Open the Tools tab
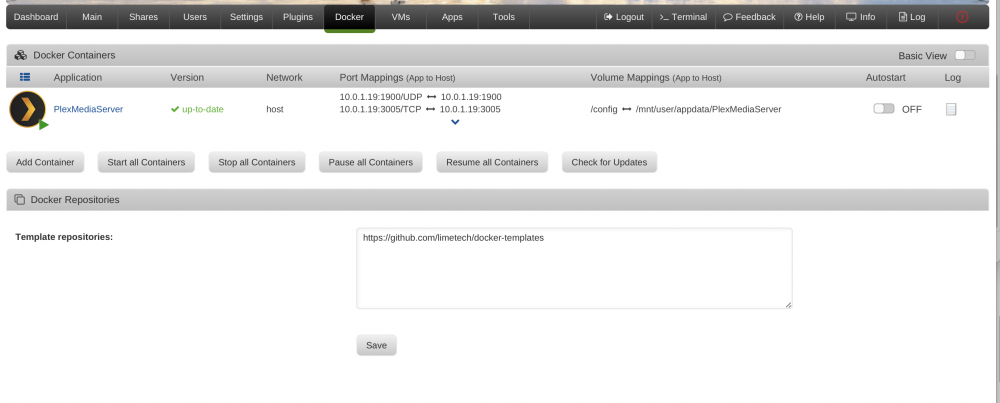This screenshot has height=403, width=1000. [503, 17]
